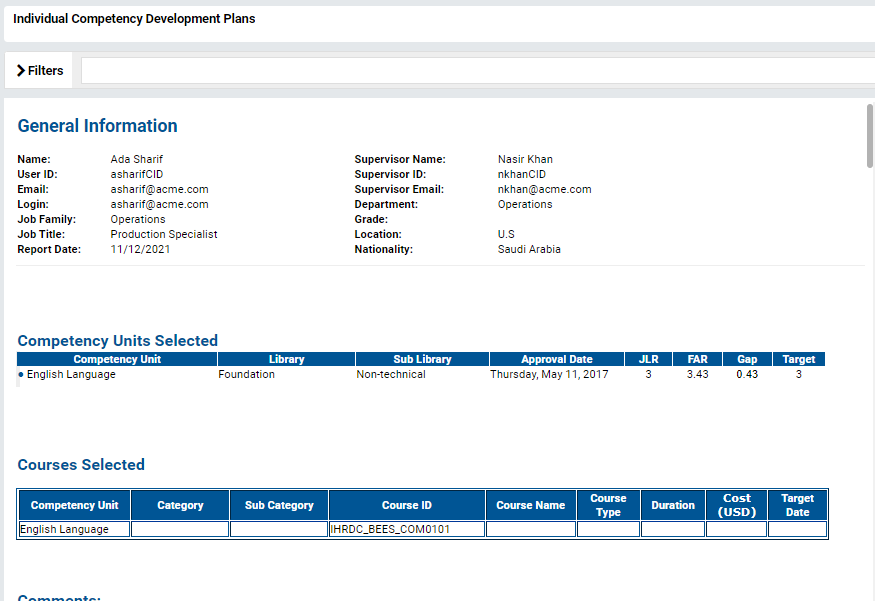Click the Foundation library cell

click(x=247, y=374)
